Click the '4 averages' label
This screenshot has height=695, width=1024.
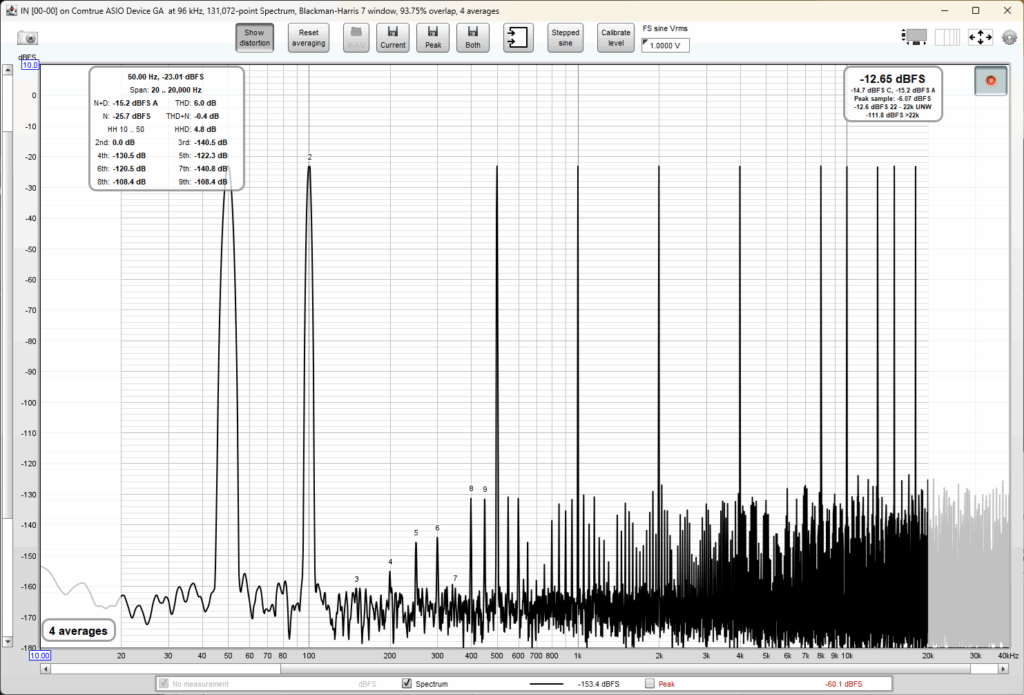78,631
